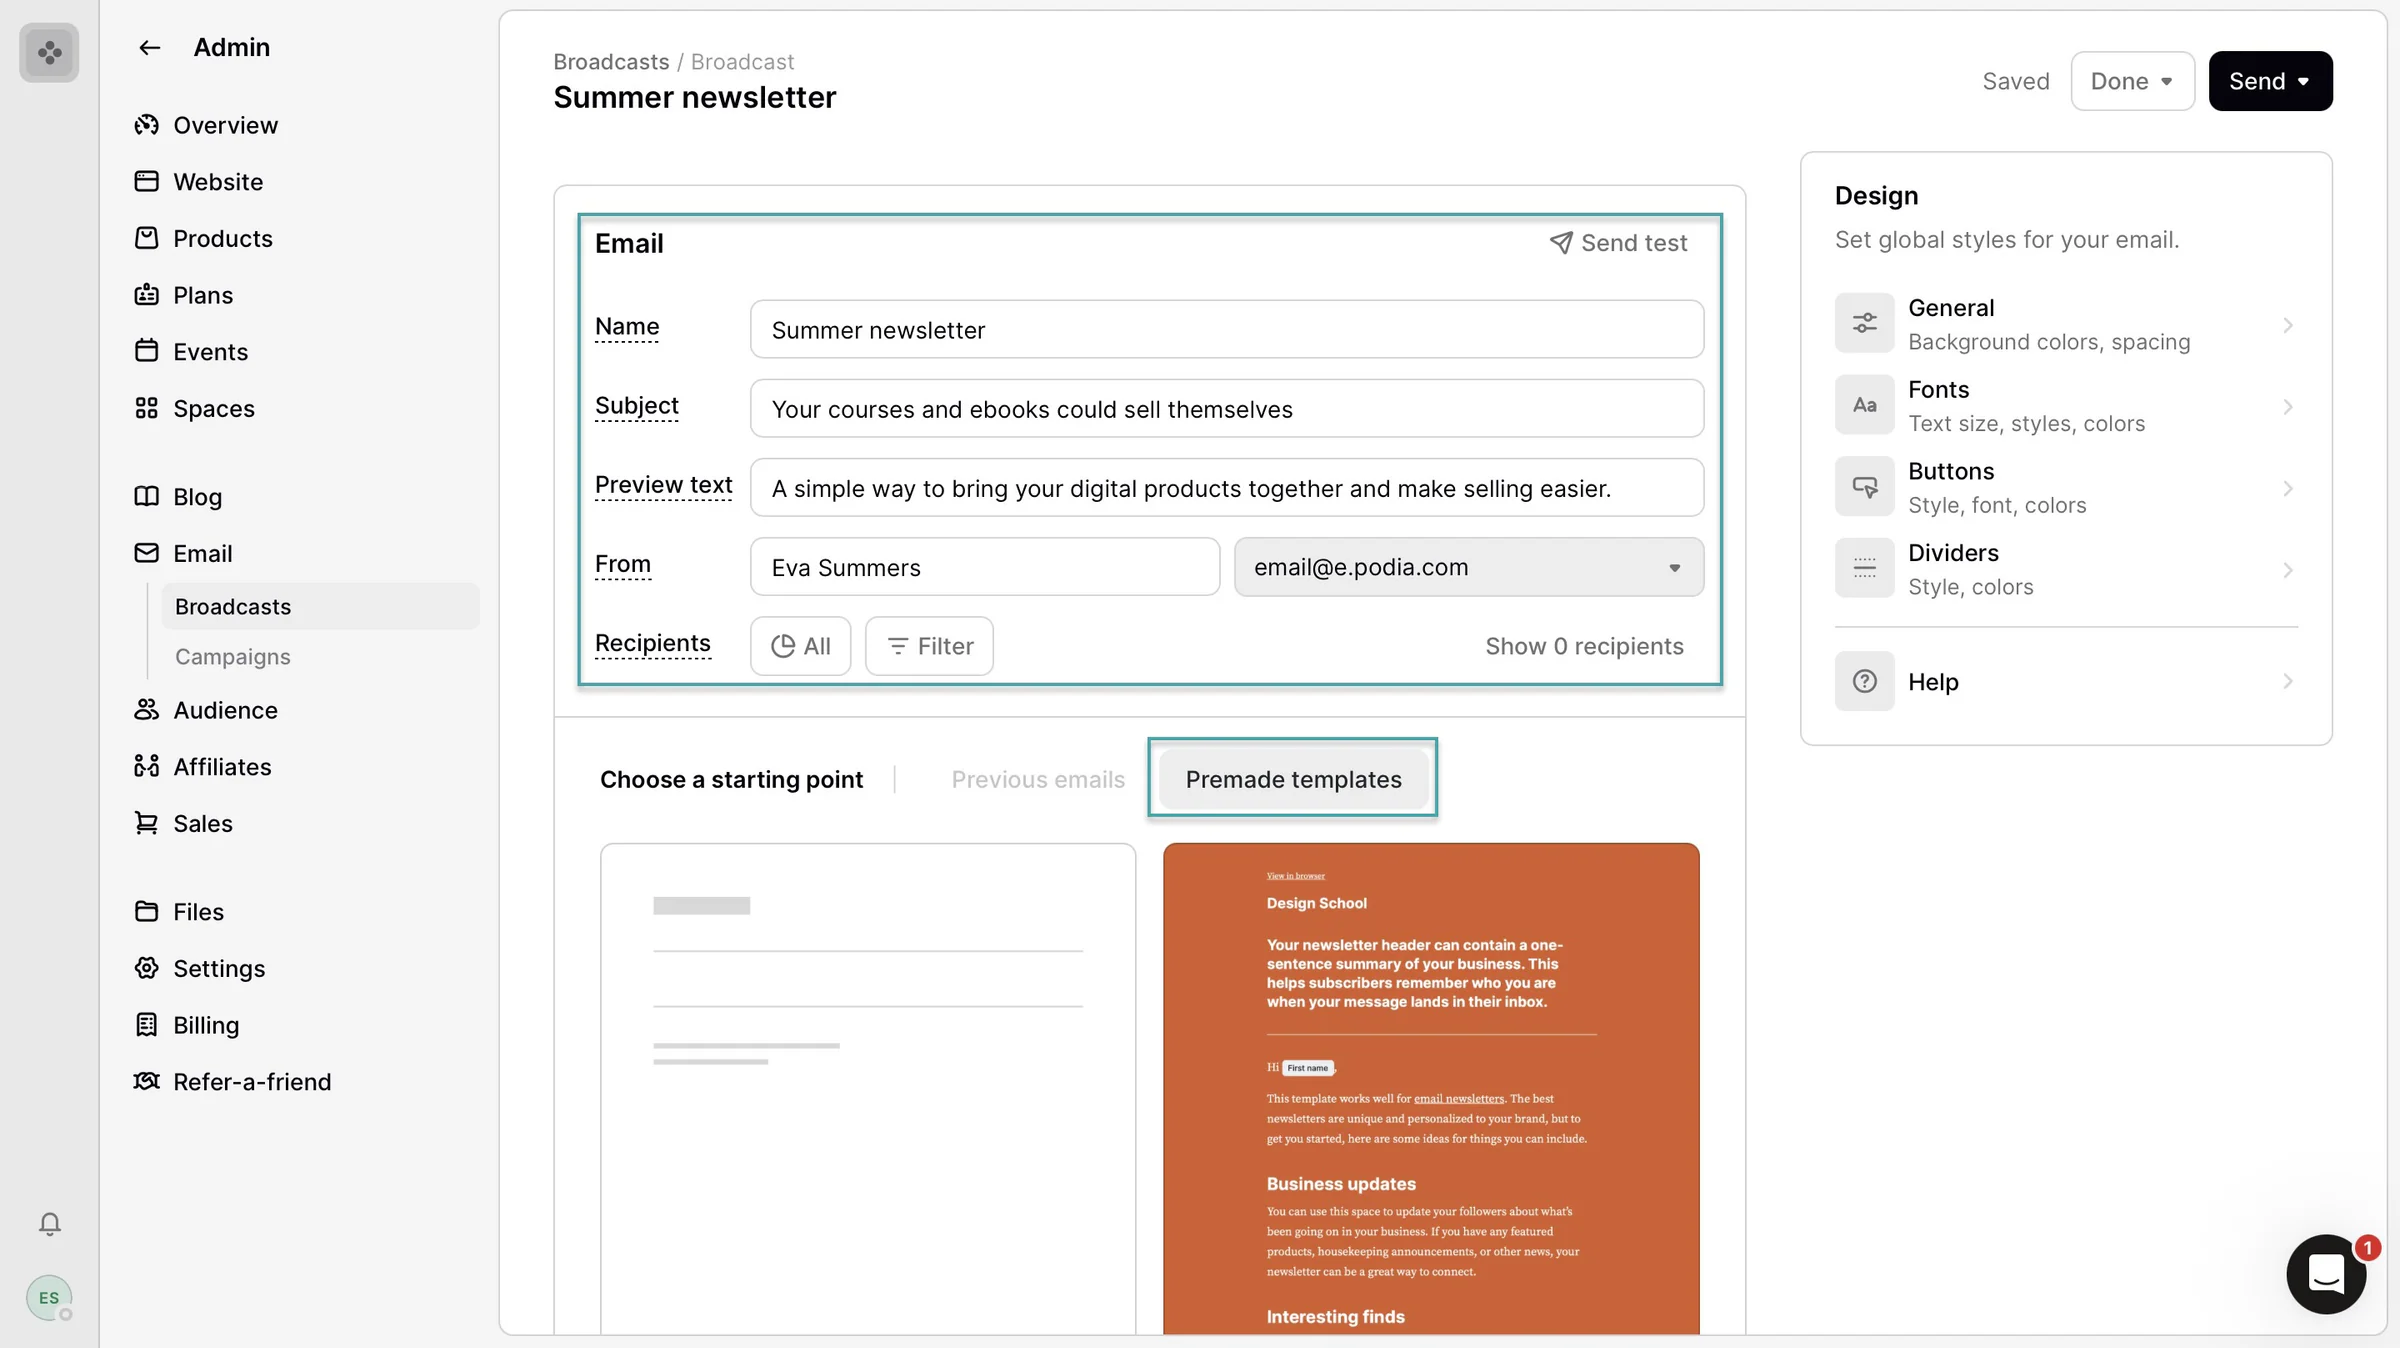Click the Sales cart icon
This screenshot has width=2400, height=1348.
147,823
